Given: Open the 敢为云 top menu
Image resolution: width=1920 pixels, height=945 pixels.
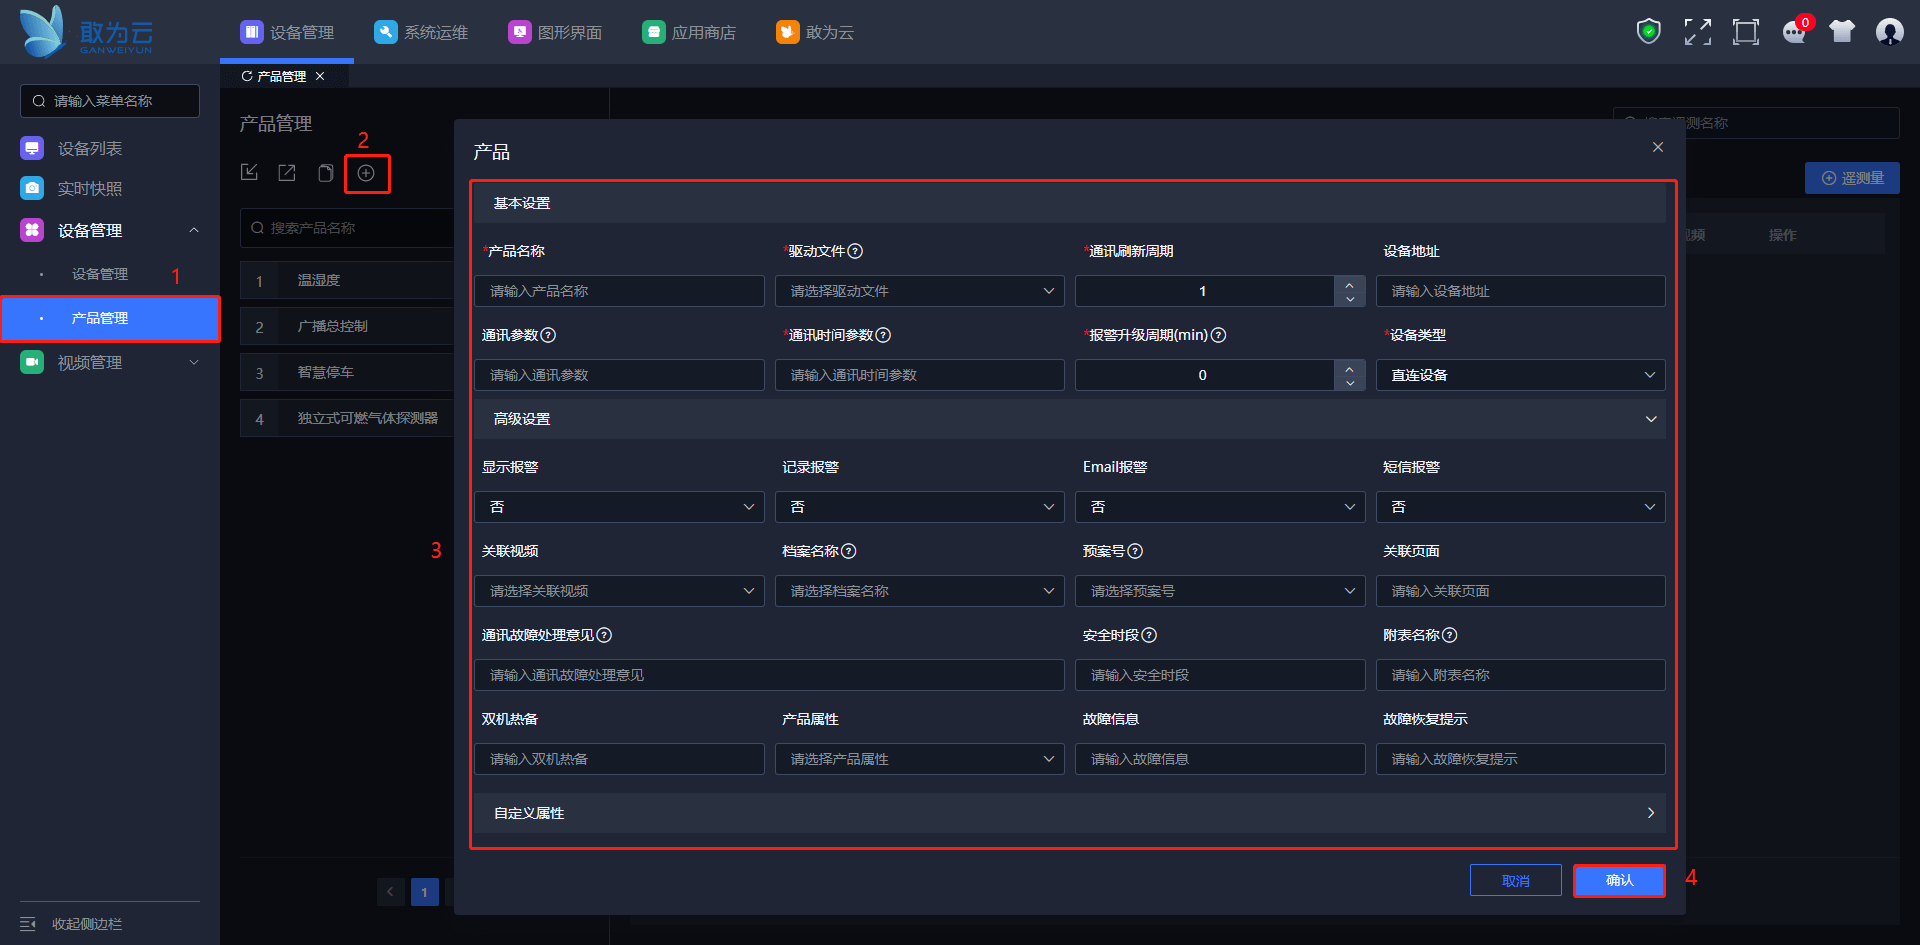Looking at the screenshot, I should [x=815, y=32].
